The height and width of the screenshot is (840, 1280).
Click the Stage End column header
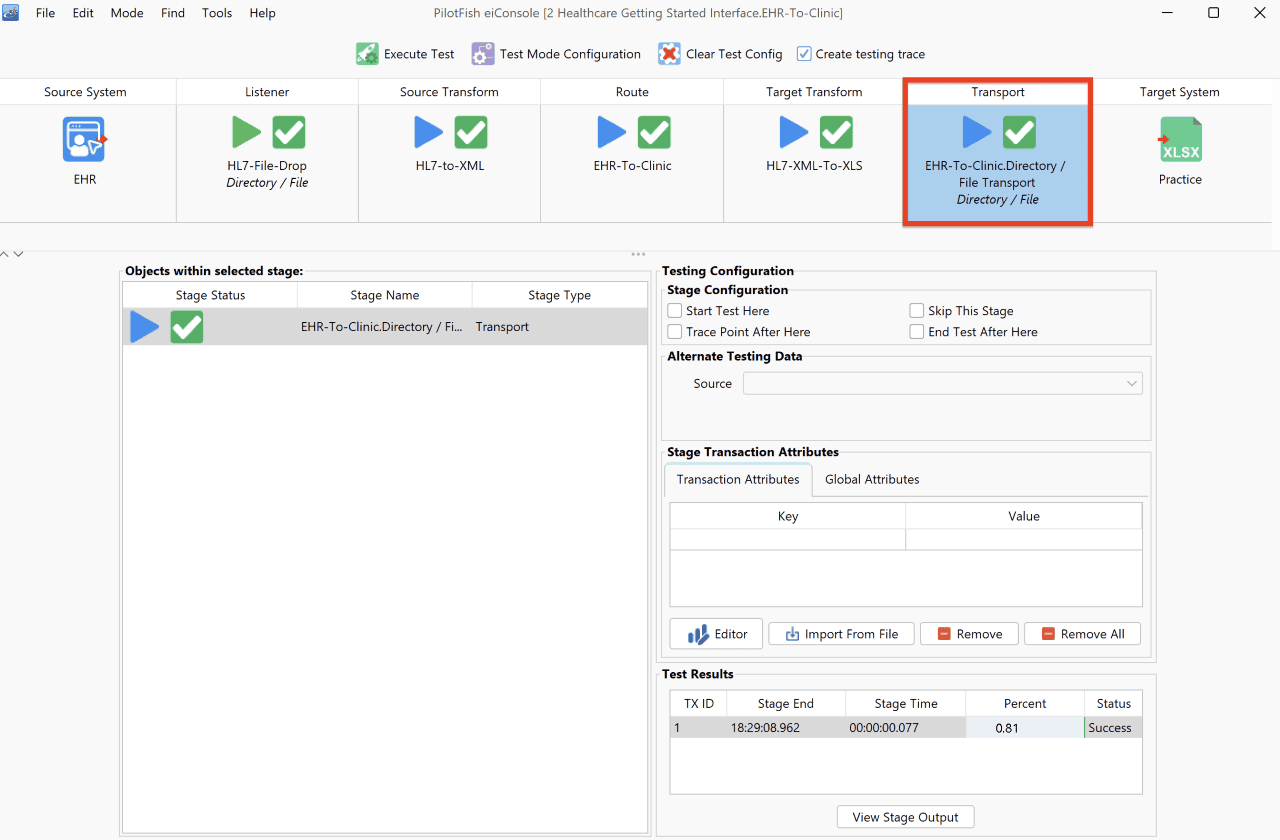pos(786,703)
